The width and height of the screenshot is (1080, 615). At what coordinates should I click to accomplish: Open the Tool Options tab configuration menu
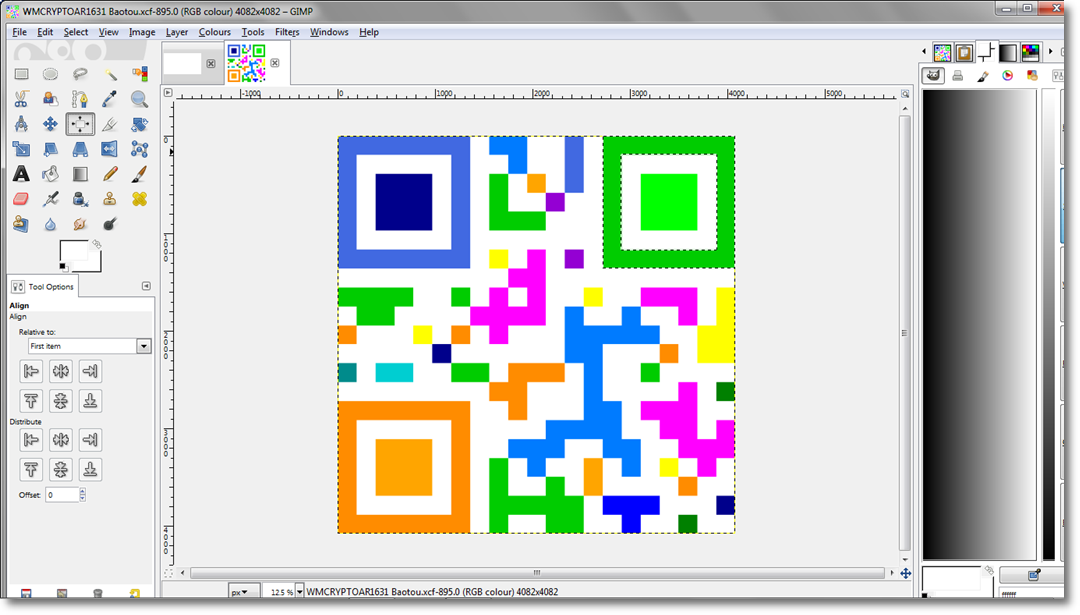[x=146, y=286]
